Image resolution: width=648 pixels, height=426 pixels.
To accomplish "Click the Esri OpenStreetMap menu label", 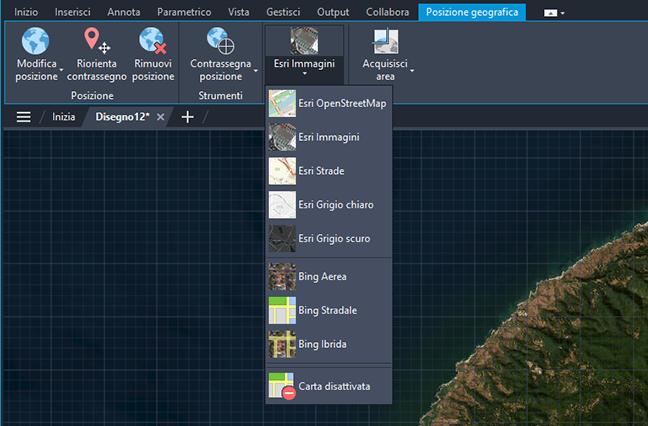I will tap(343, 103).
